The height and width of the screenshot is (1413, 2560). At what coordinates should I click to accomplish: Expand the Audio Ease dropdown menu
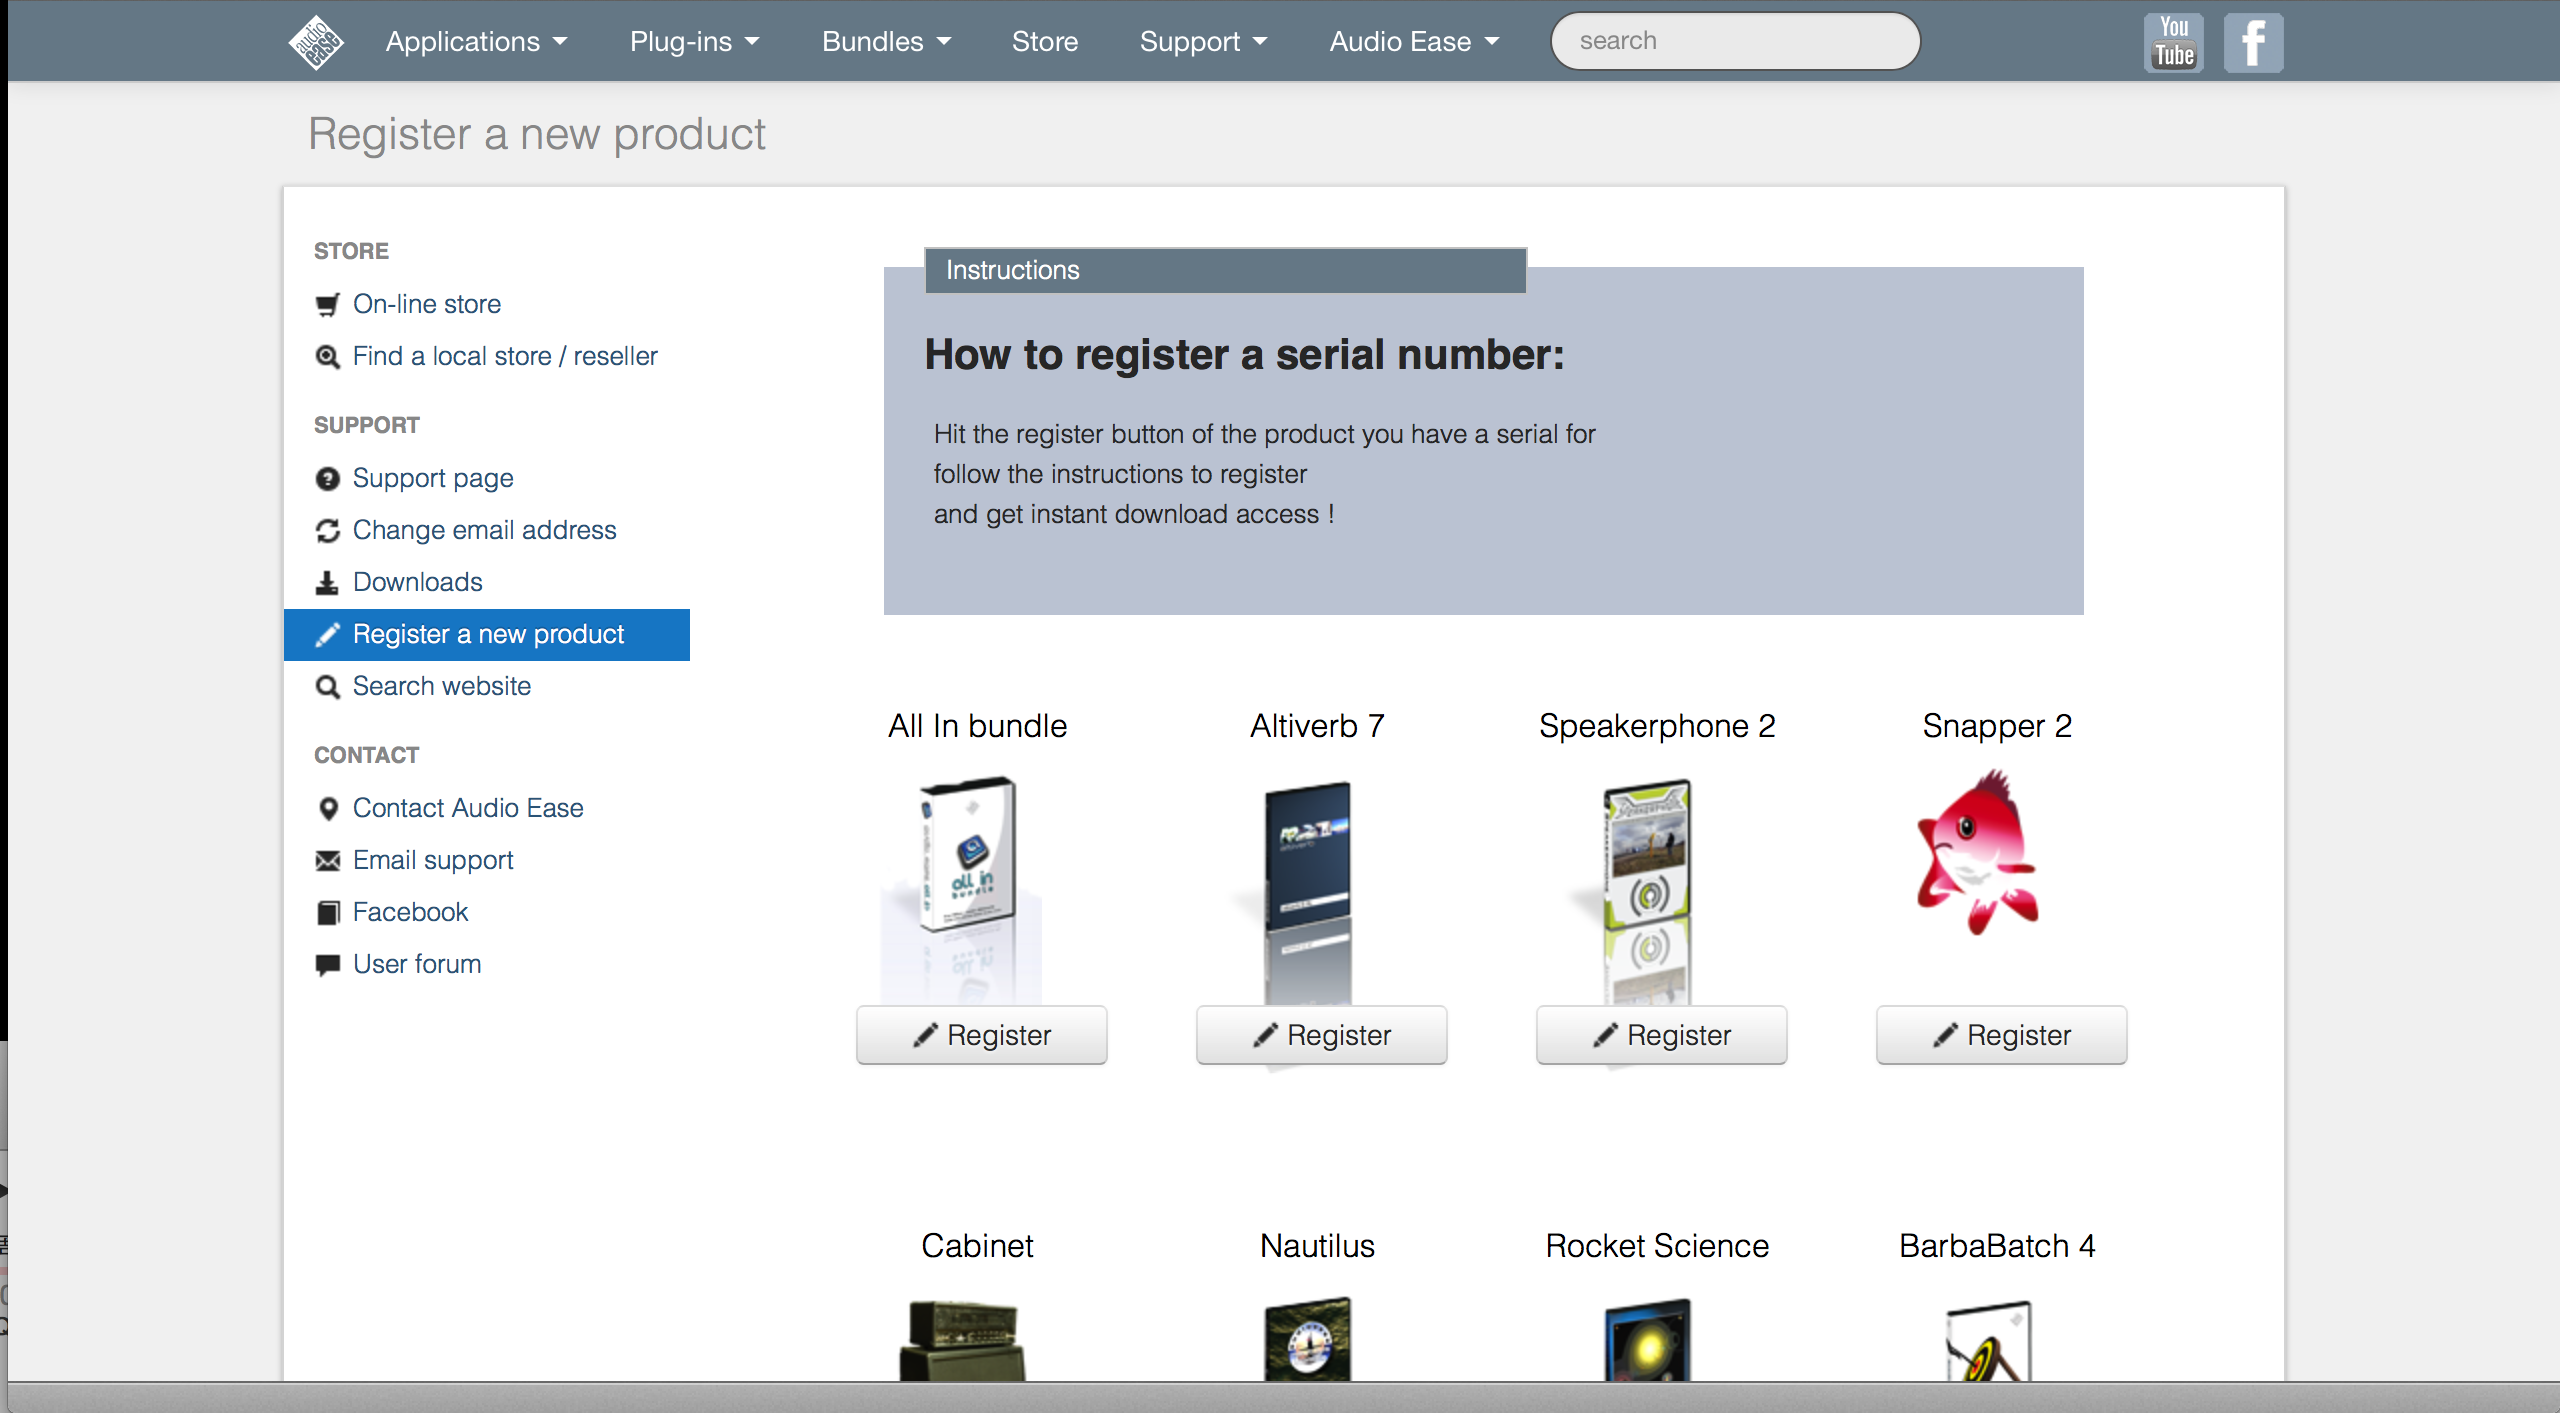[x=1415, y=42]
